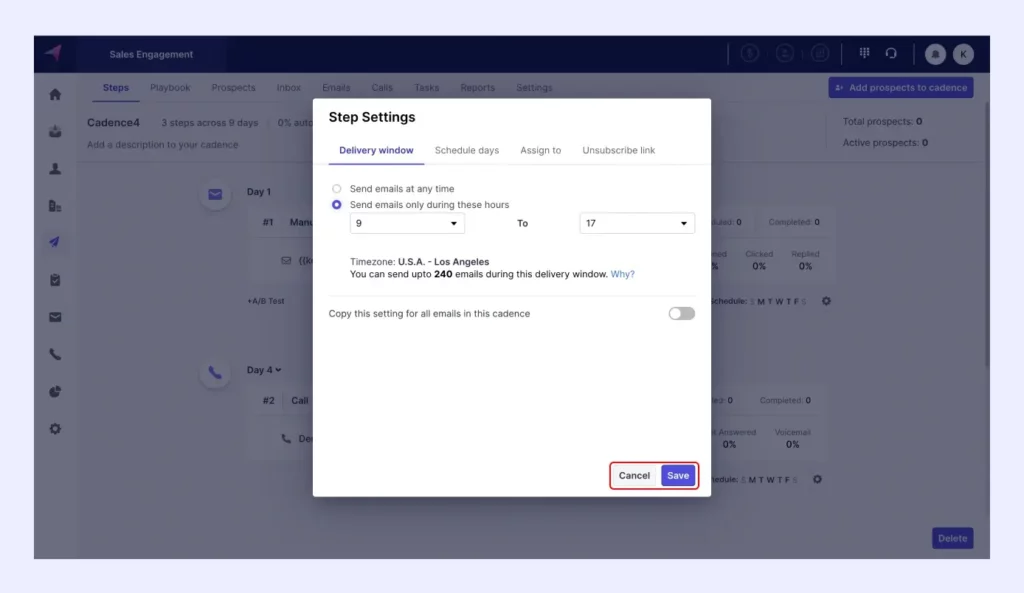The image size is (1024, 593).
Task: Open the end hour dropdown showing 17
Action: 637,223
